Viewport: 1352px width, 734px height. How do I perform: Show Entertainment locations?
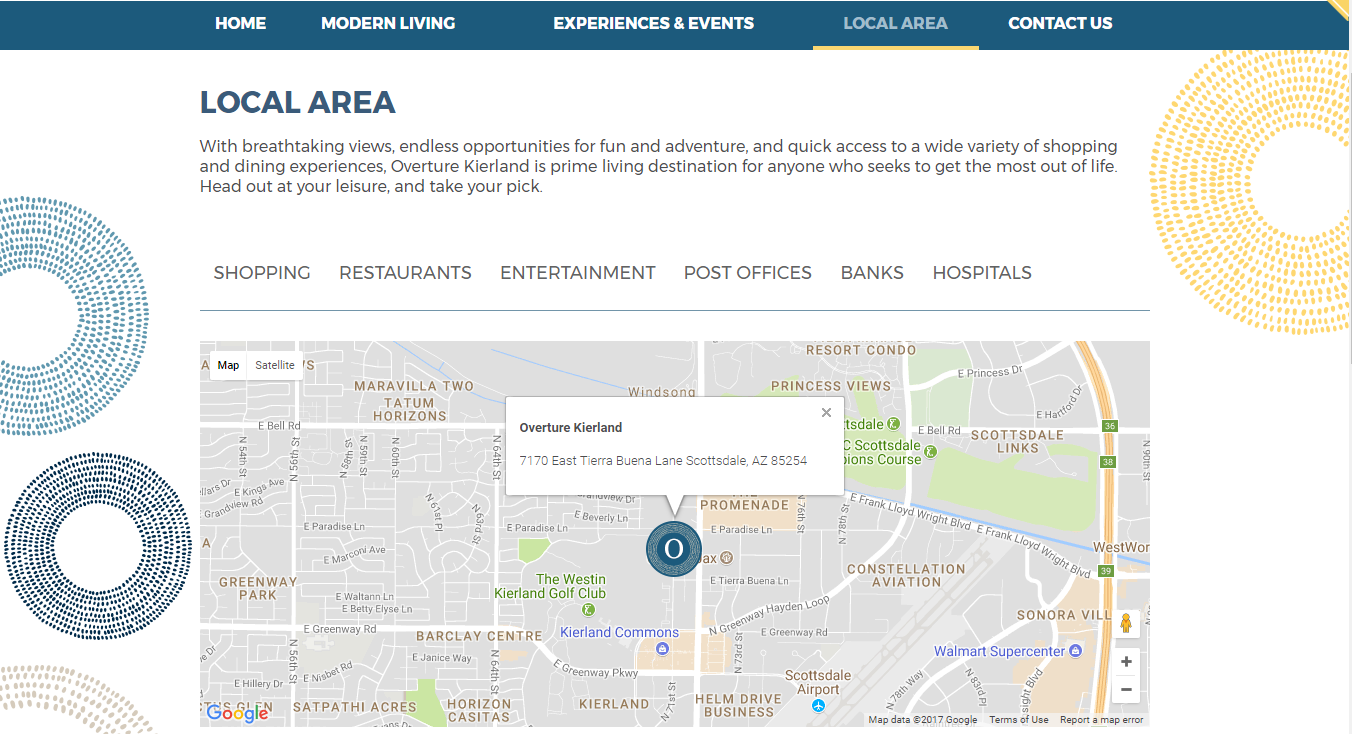578,273
